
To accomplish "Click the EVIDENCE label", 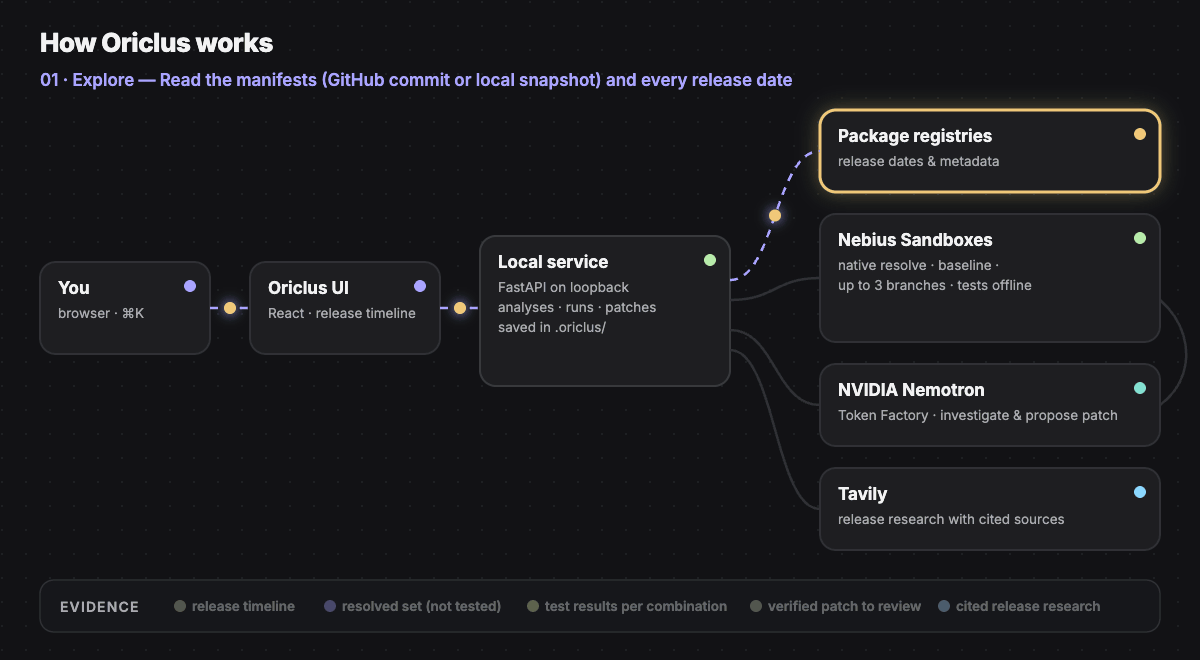I will click(100, 607).
